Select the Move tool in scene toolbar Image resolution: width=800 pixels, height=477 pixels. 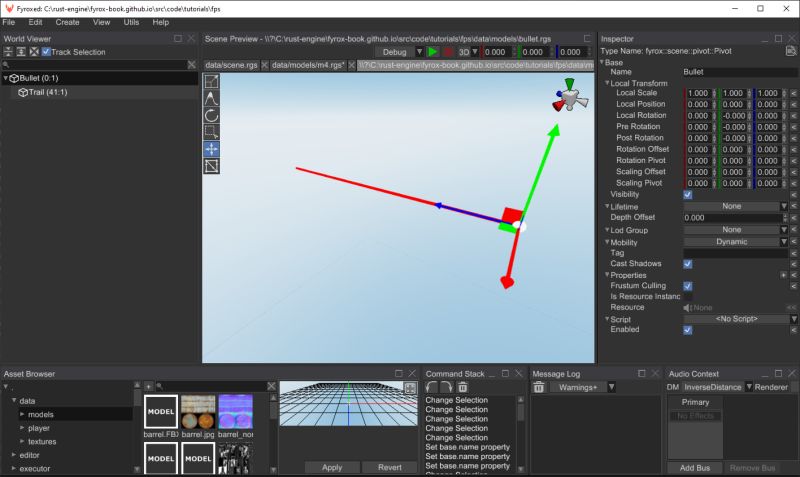(211, 149)
